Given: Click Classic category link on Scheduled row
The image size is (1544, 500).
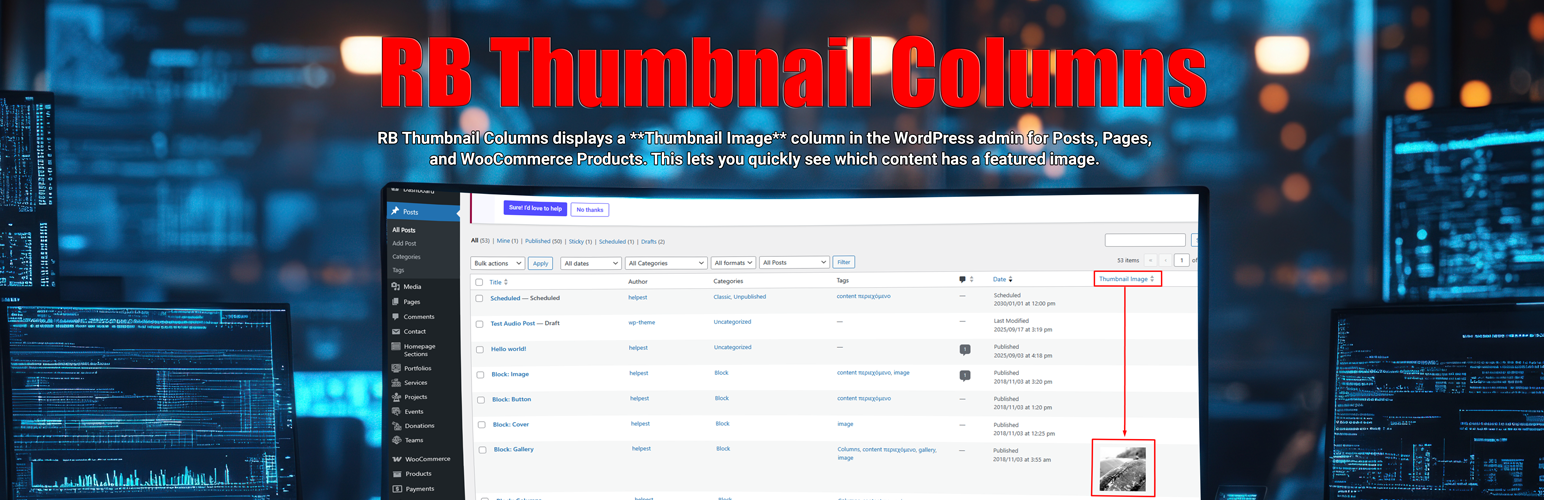Looking at the screenshot, I should point(722,297).
